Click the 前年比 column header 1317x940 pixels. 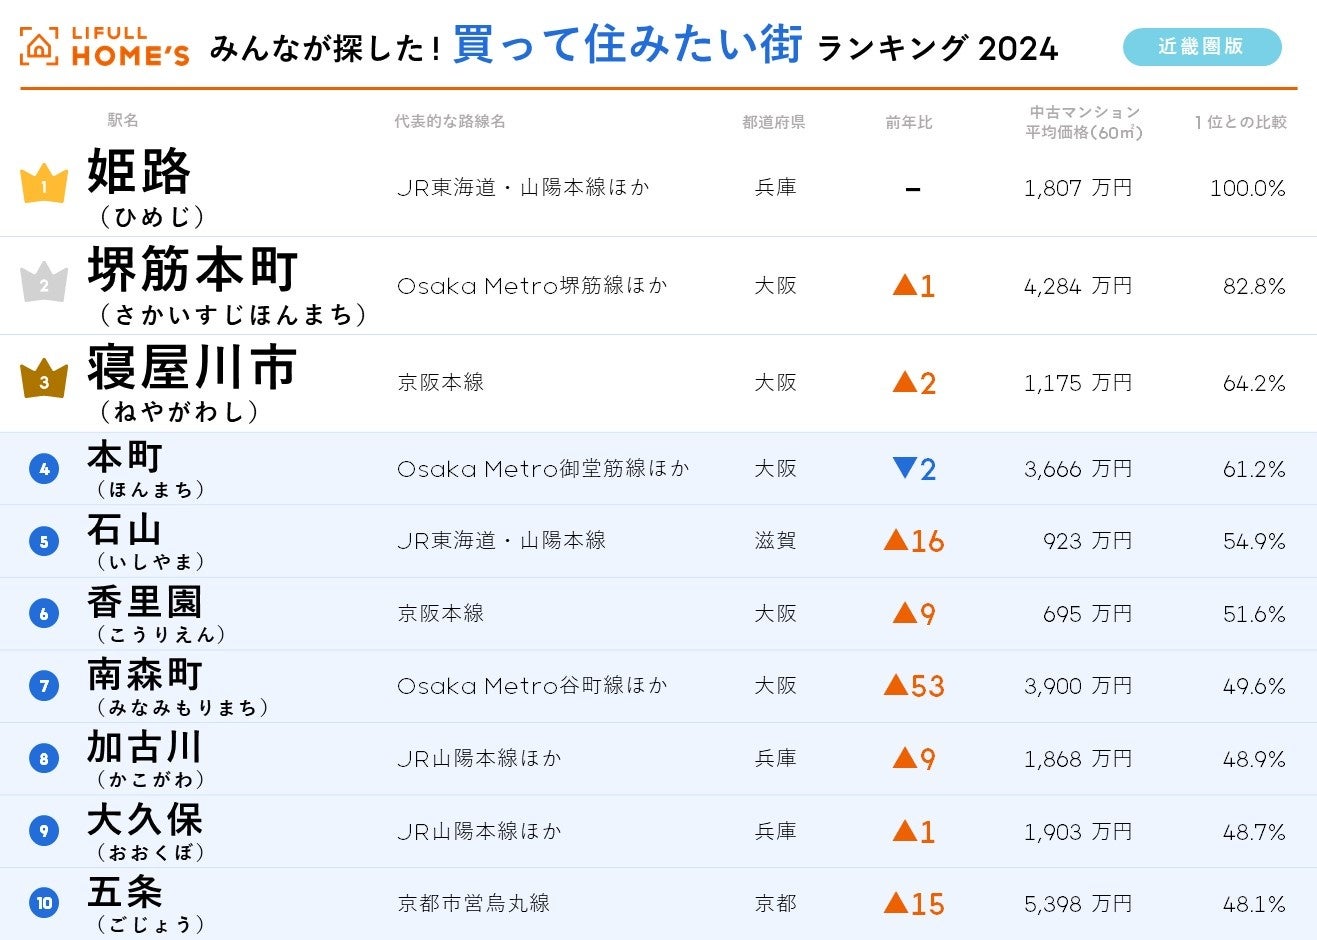[908, 122]
